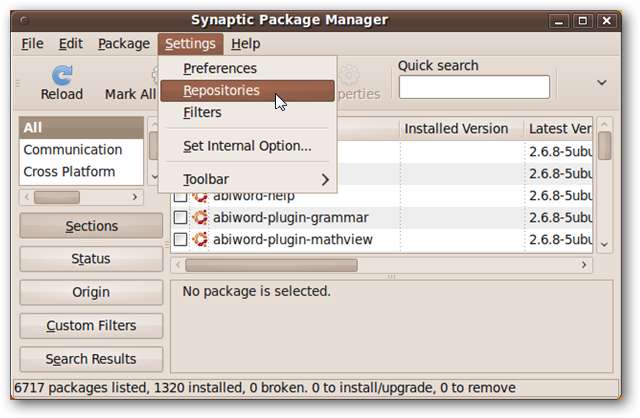Click the abiword-help package icon

200,195
